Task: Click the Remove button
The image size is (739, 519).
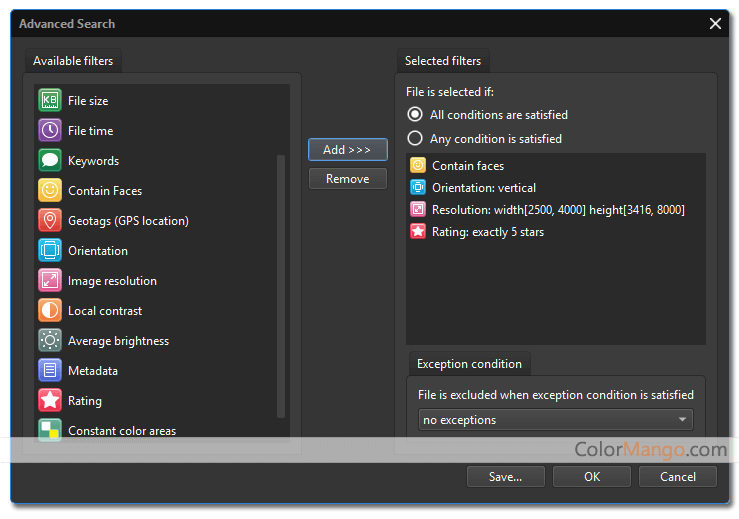Action: (x=348, y=179)
